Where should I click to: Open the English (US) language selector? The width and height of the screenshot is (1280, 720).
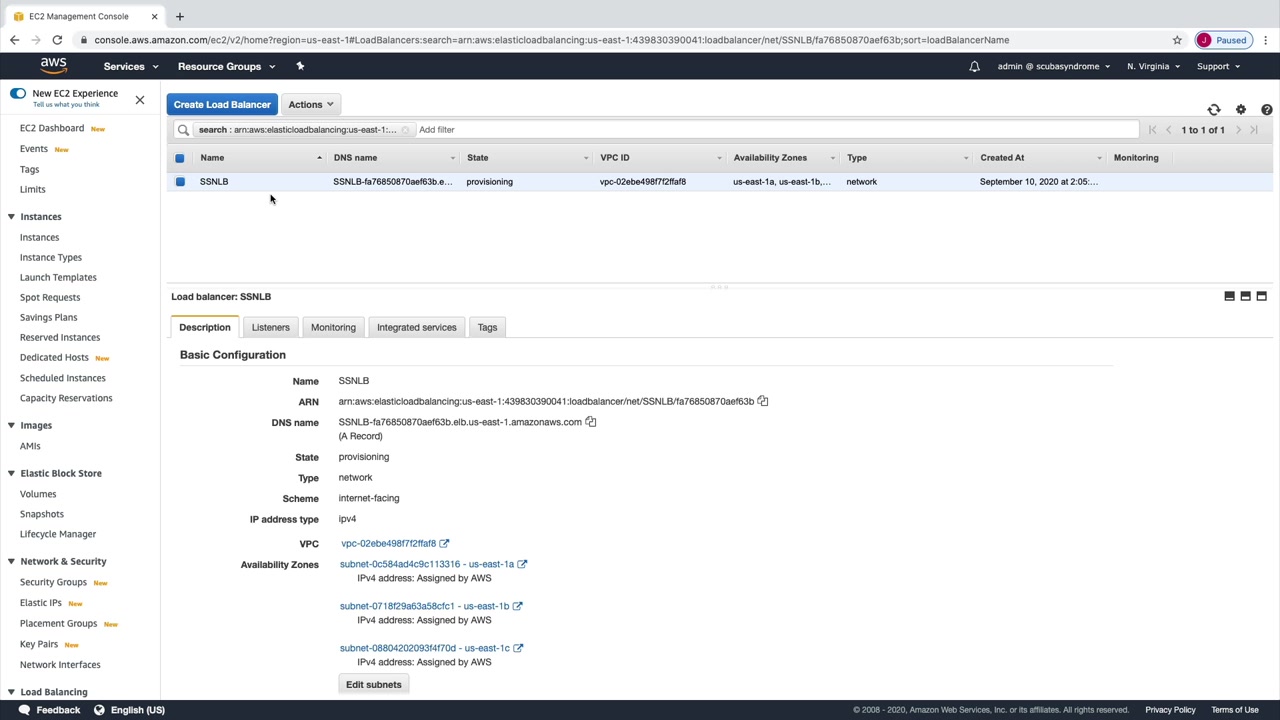click(129, 710)
